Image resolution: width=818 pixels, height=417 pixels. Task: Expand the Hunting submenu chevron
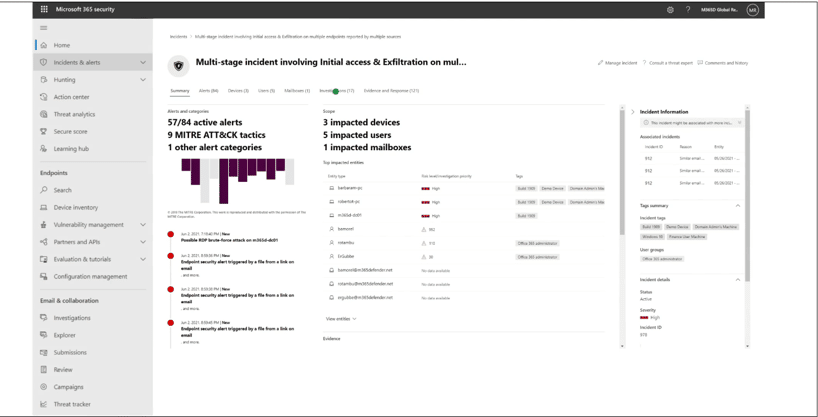click(143, 80)
